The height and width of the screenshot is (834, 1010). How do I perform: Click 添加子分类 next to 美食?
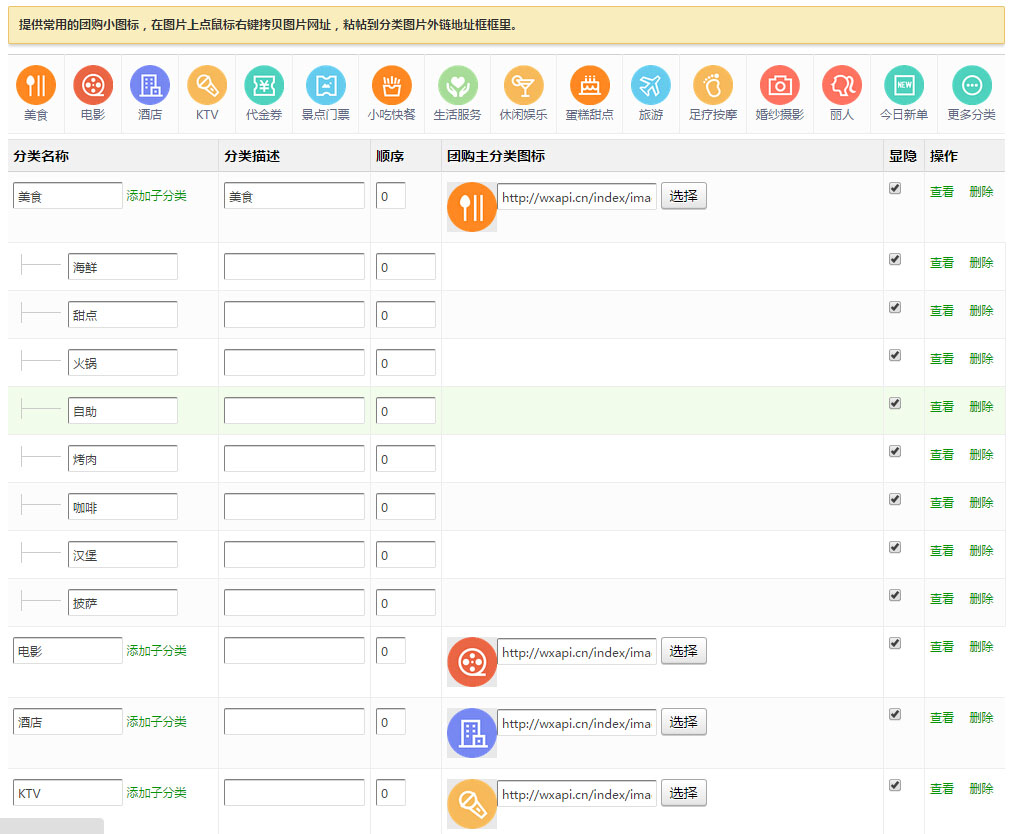click(x=156, y=196)
